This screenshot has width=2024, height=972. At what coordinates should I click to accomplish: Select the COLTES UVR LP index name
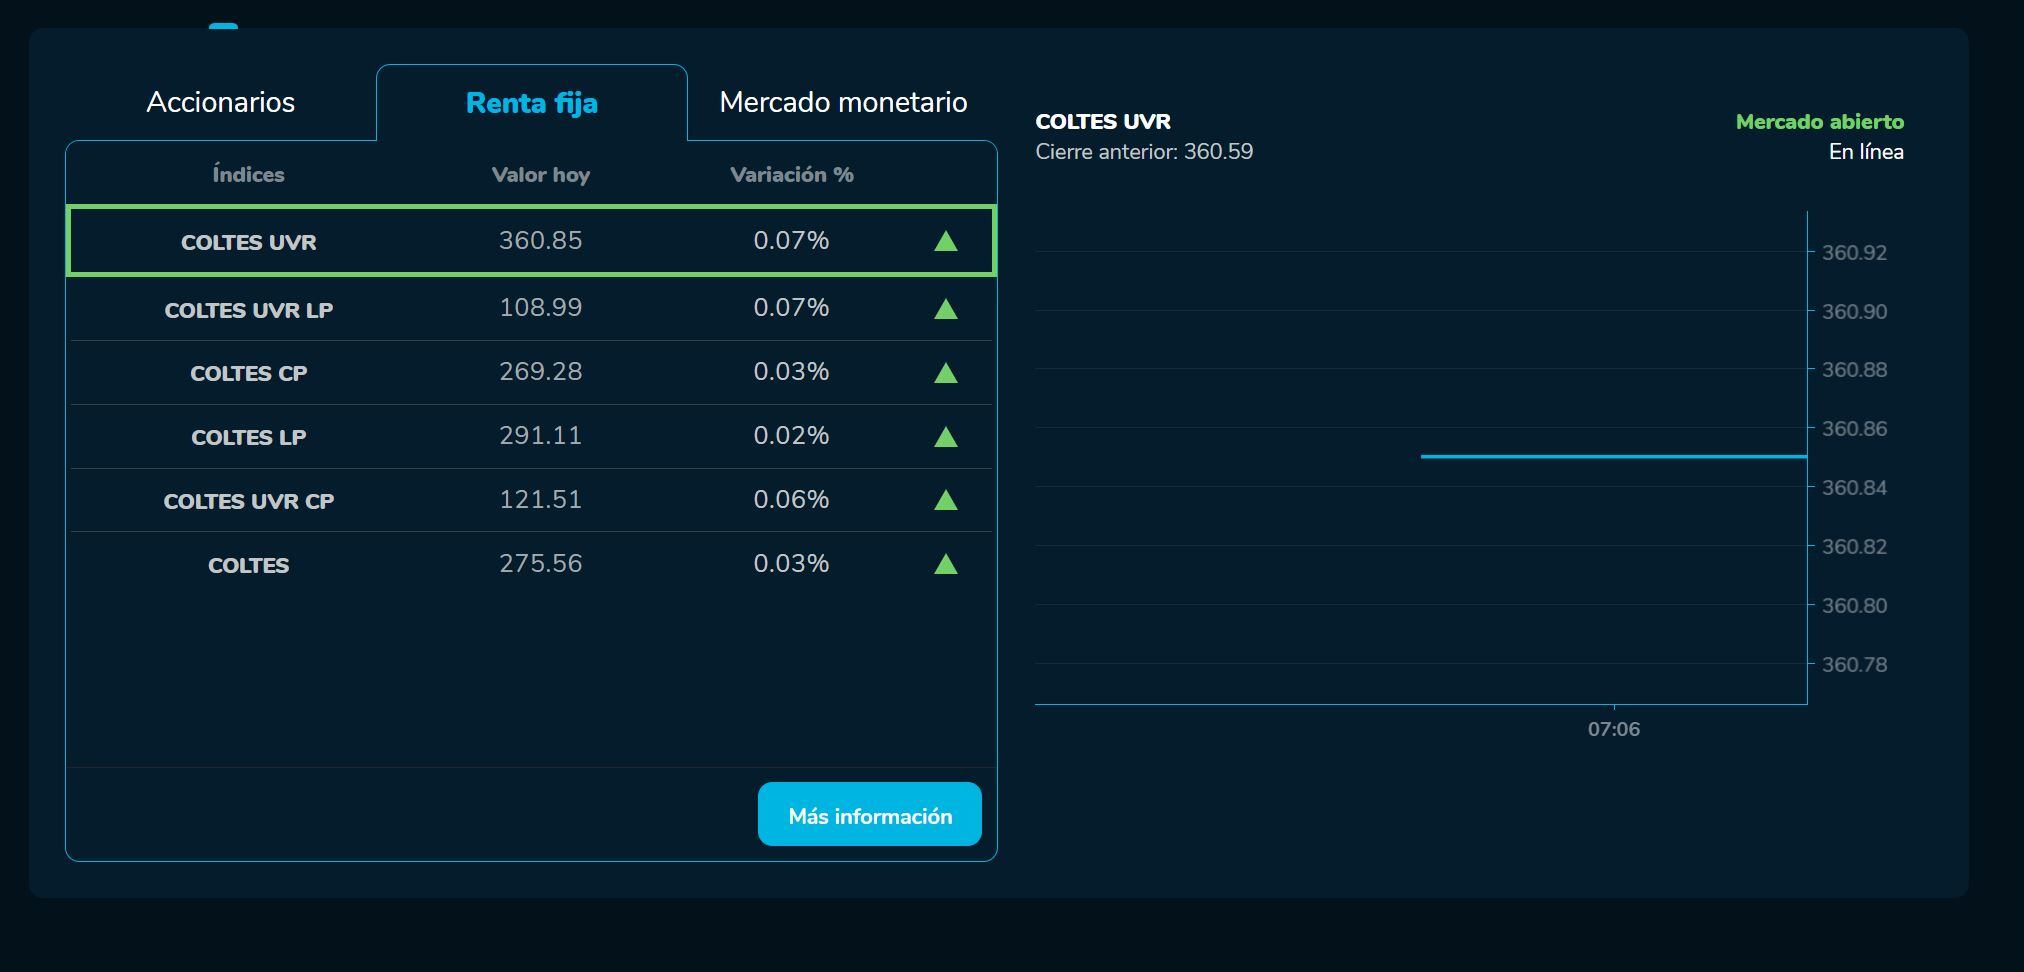tap(249, 310)
